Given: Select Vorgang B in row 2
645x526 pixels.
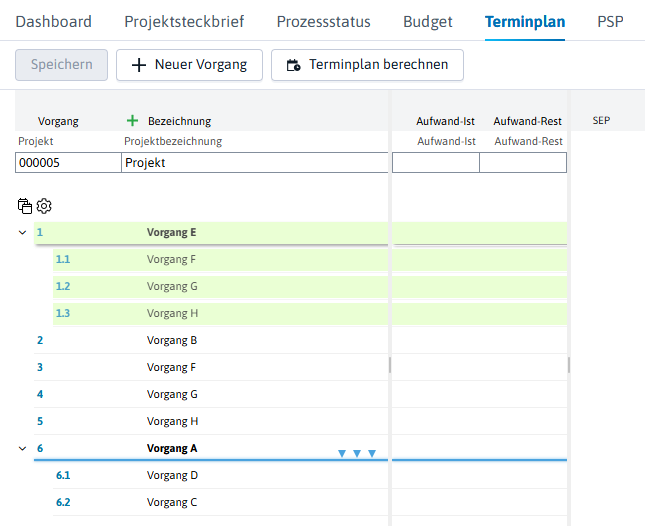Looking at the screenshot, I should click(x=172, y=341).
